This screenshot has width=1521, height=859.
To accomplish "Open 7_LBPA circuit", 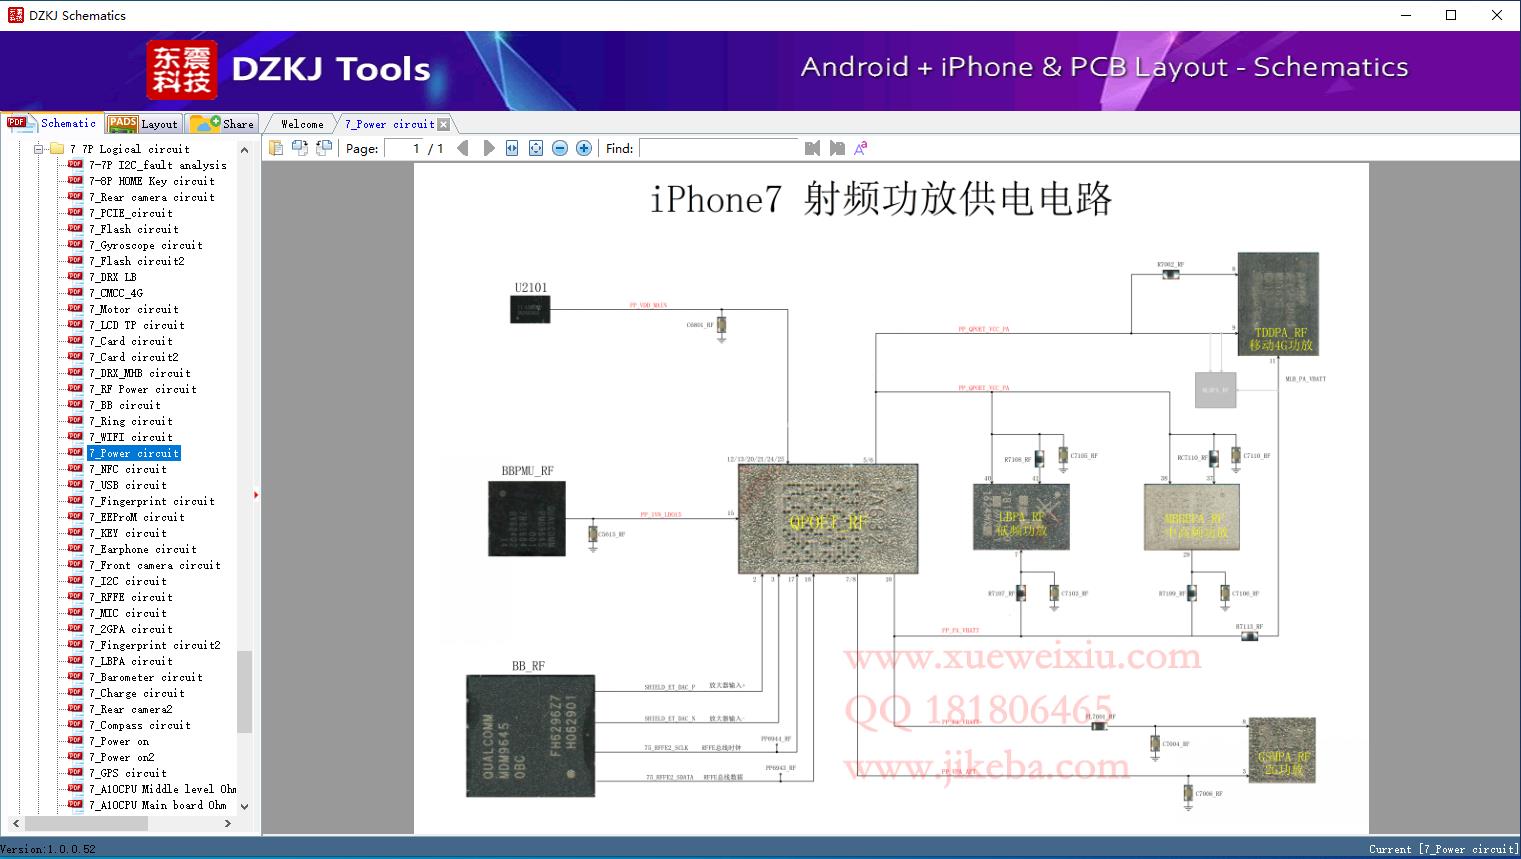I will (x=130, y=661).
